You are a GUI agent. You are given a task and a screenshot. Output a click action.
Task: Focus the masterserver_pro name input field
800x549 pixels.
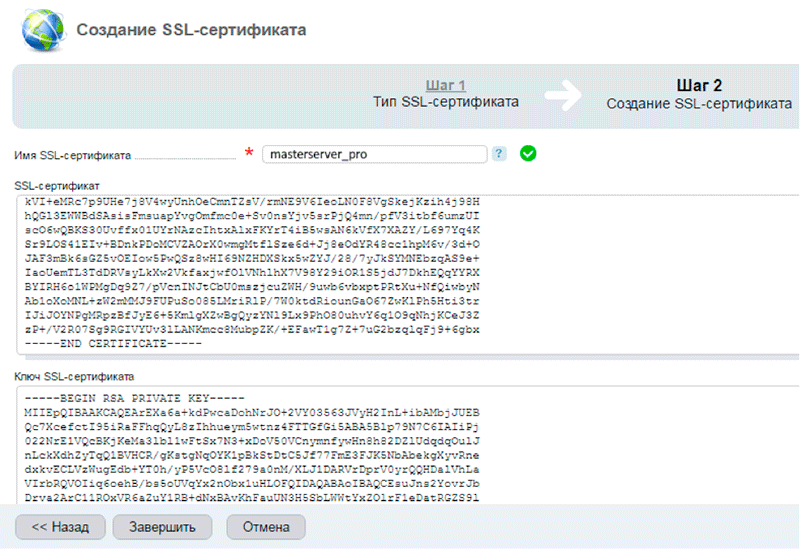click(x=374, y=154)
